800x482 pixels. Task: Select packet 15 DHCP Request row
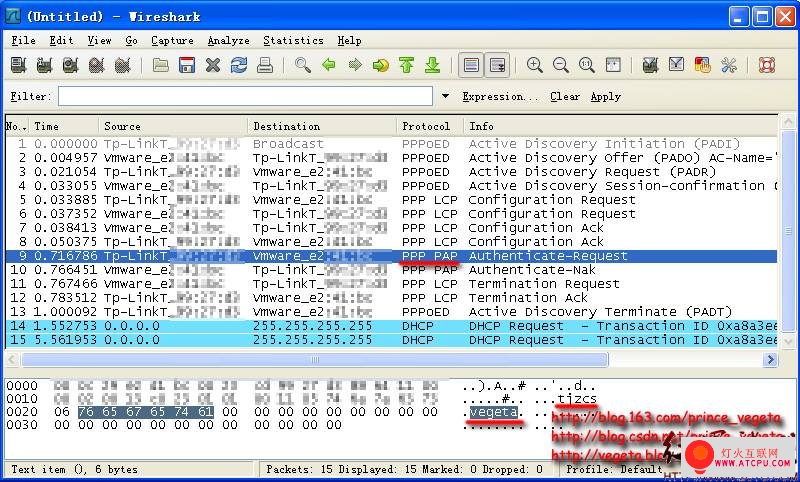tap(391, 340)
